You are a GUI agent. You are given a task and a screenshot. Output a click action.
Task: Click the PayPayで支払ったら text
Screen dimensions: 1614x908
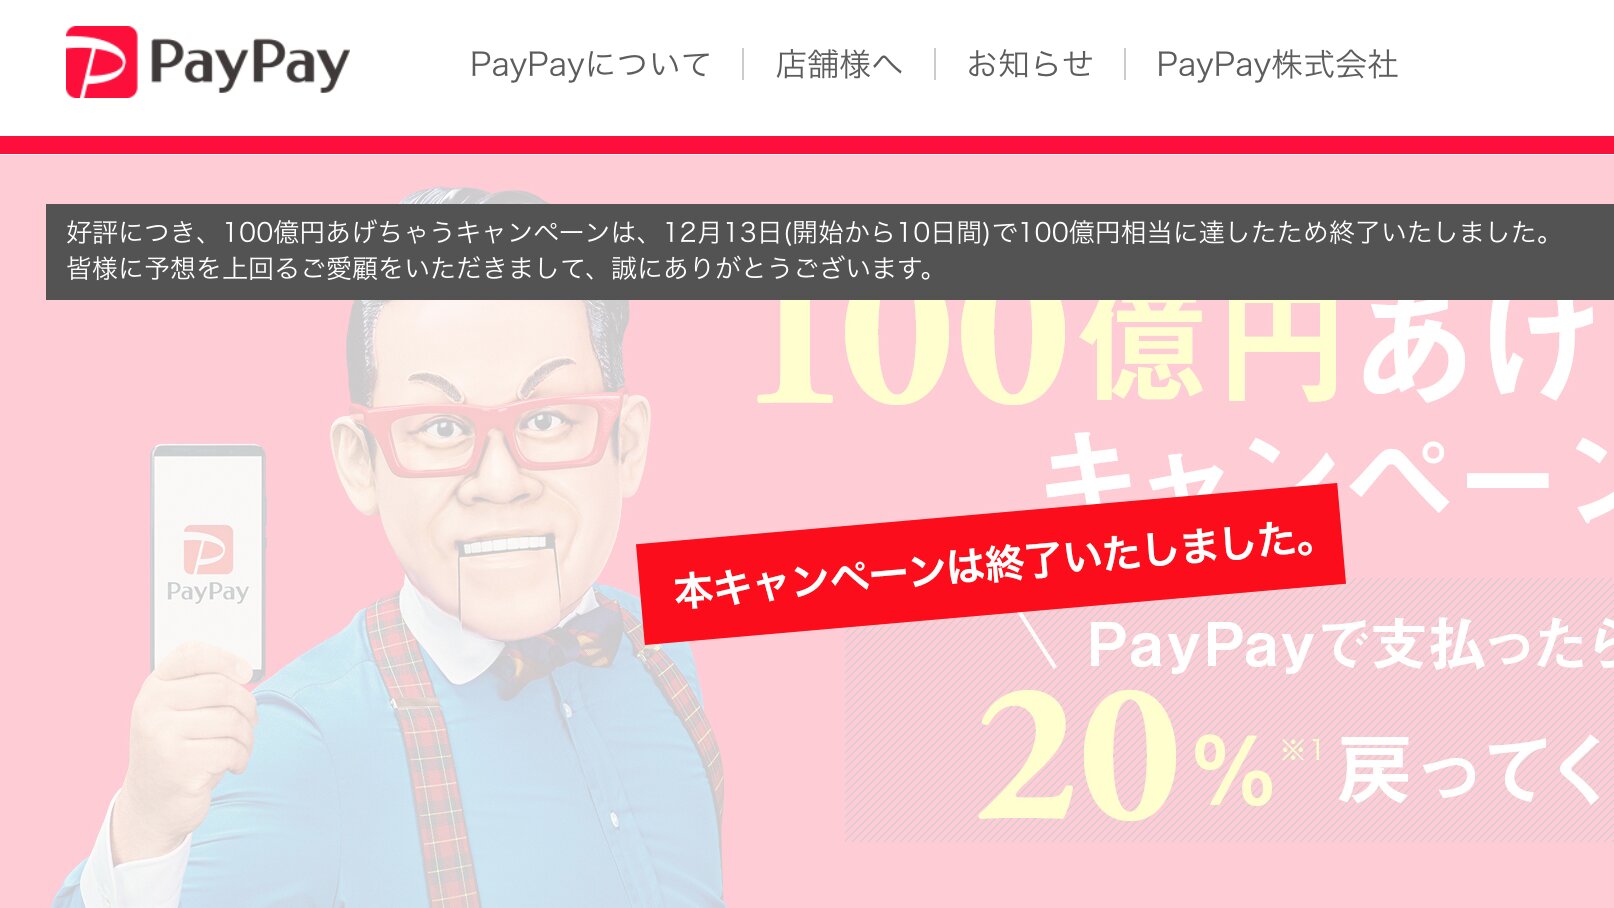click(x=1350, y=645)
